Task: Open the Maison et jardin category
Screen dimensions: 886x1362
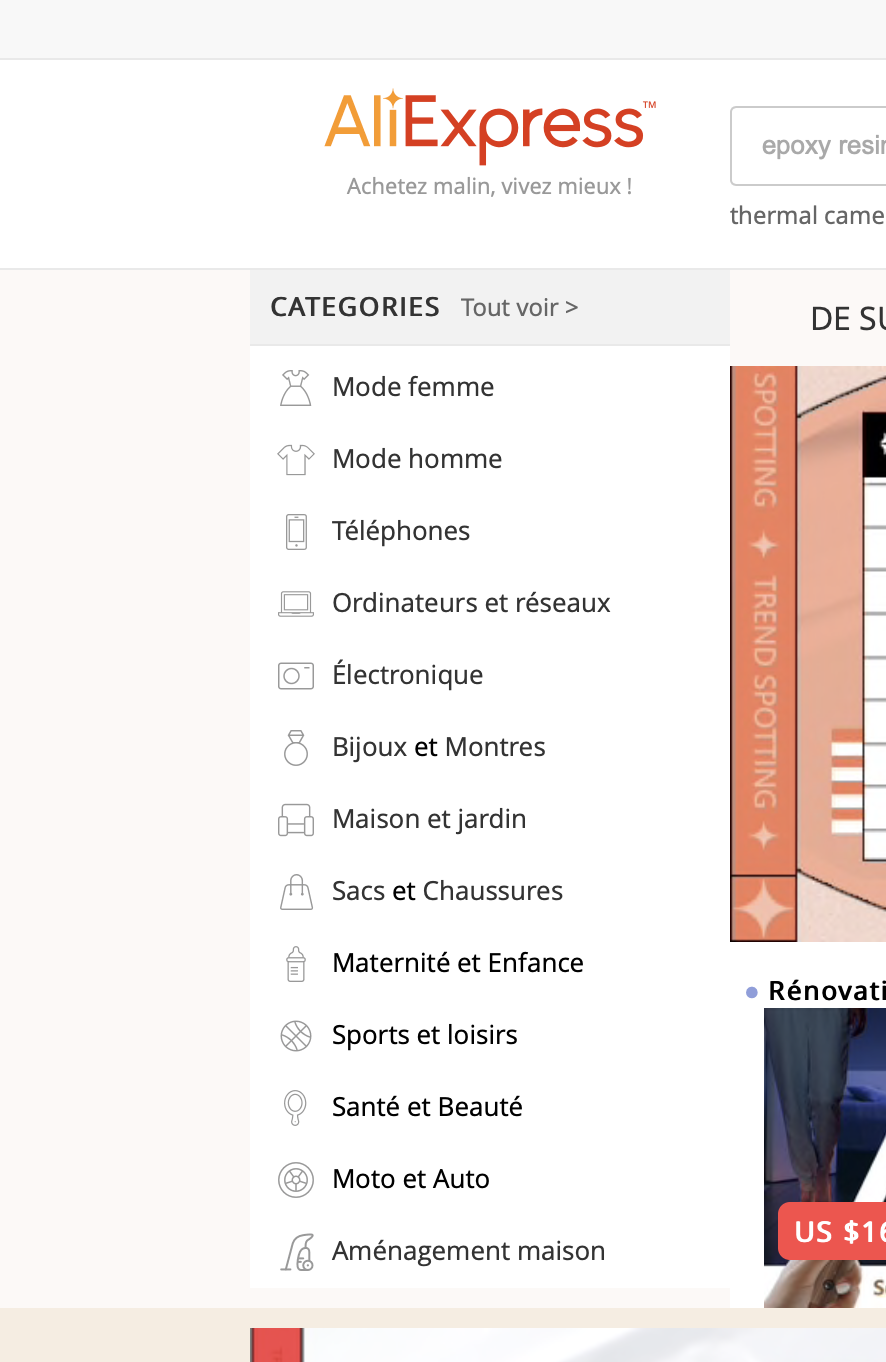Action: (429, 819)
